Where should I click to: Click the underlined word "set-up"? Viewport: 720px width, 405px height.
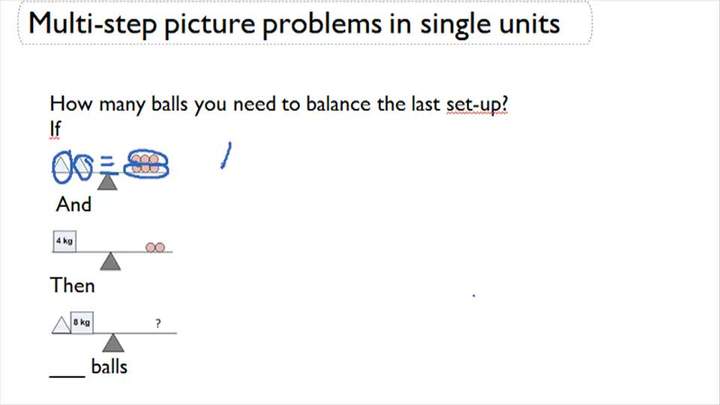477,104
